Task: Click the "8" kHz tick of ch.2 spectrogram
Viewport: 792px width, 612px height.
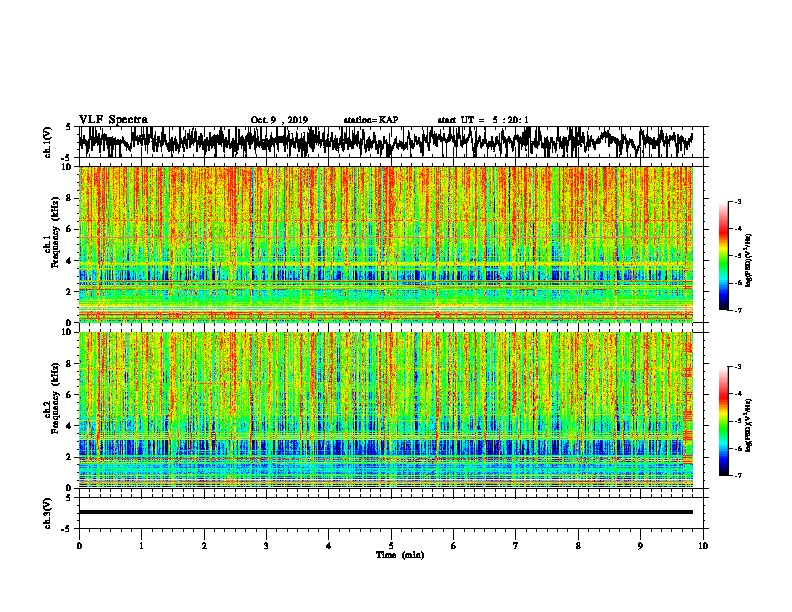Action: (71, 363)
